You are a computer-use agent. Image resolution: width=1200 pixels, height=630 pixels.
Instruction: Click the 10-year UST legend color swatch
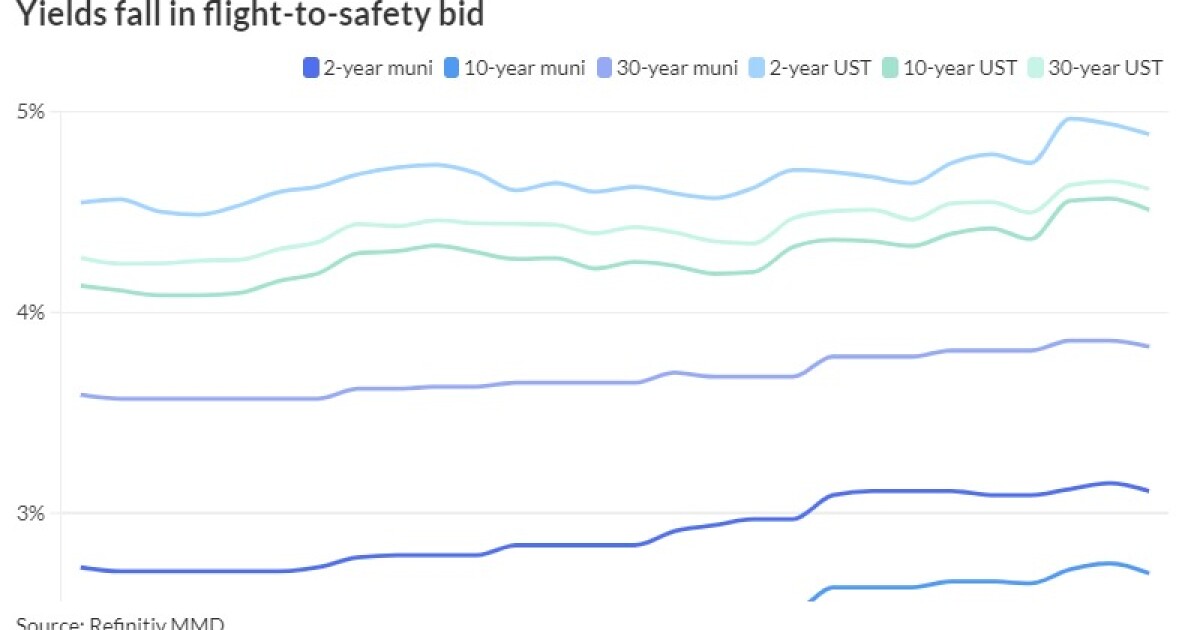point(892,68)
